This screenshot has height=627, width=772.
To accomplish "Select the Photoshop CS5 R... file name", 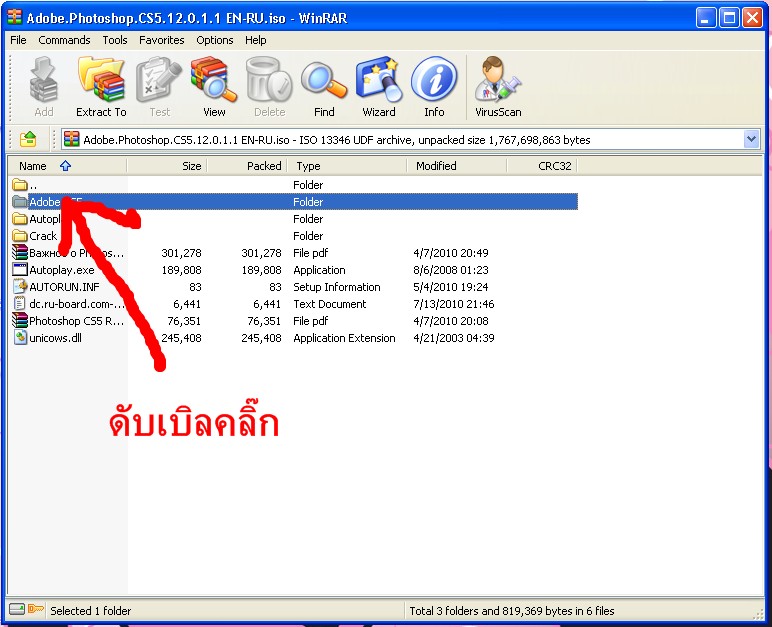I will point(76,321).
